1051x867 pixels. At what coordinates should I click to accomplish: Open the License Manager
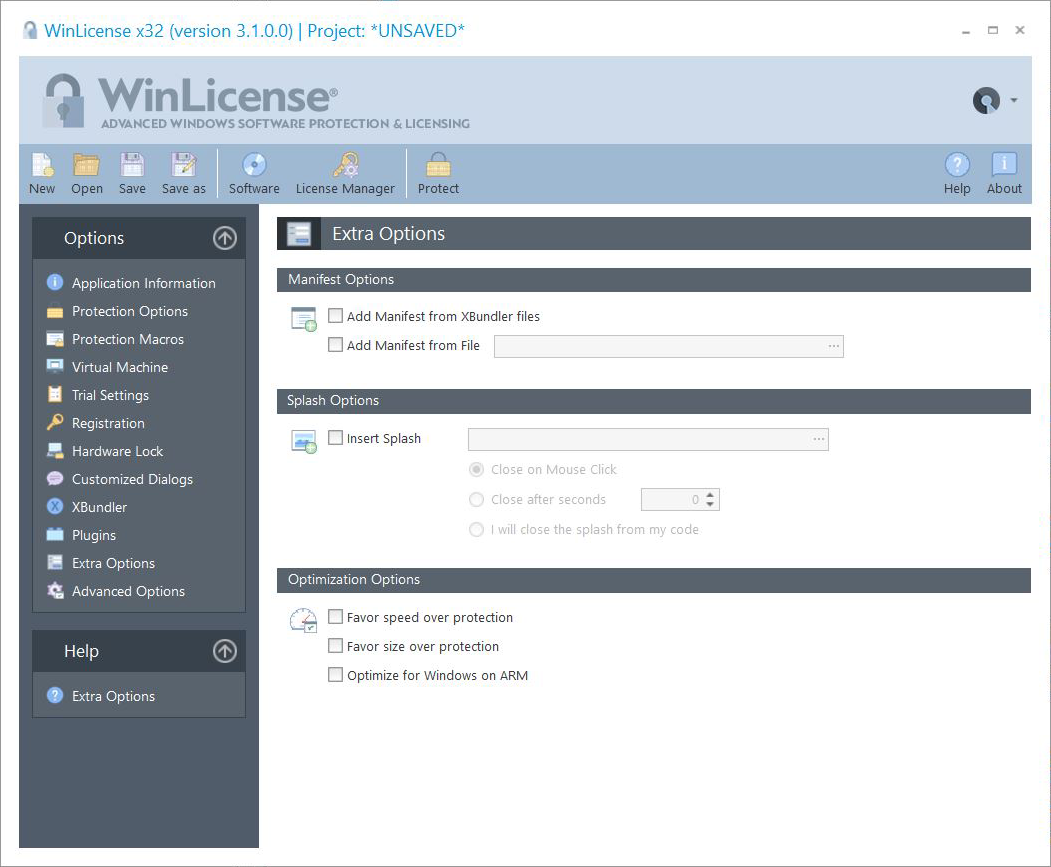346,165
